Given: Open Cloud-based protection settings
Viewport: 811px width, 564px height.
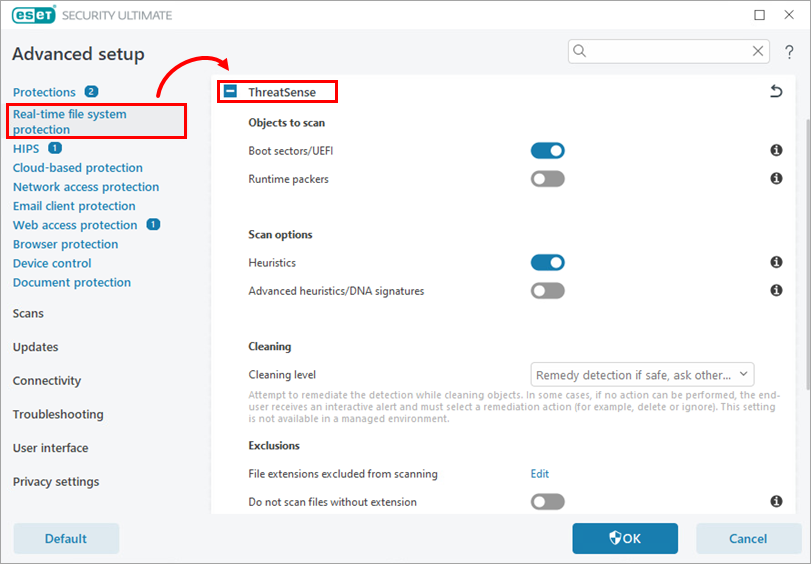Looking at the screenshot, I should [78, 168].
